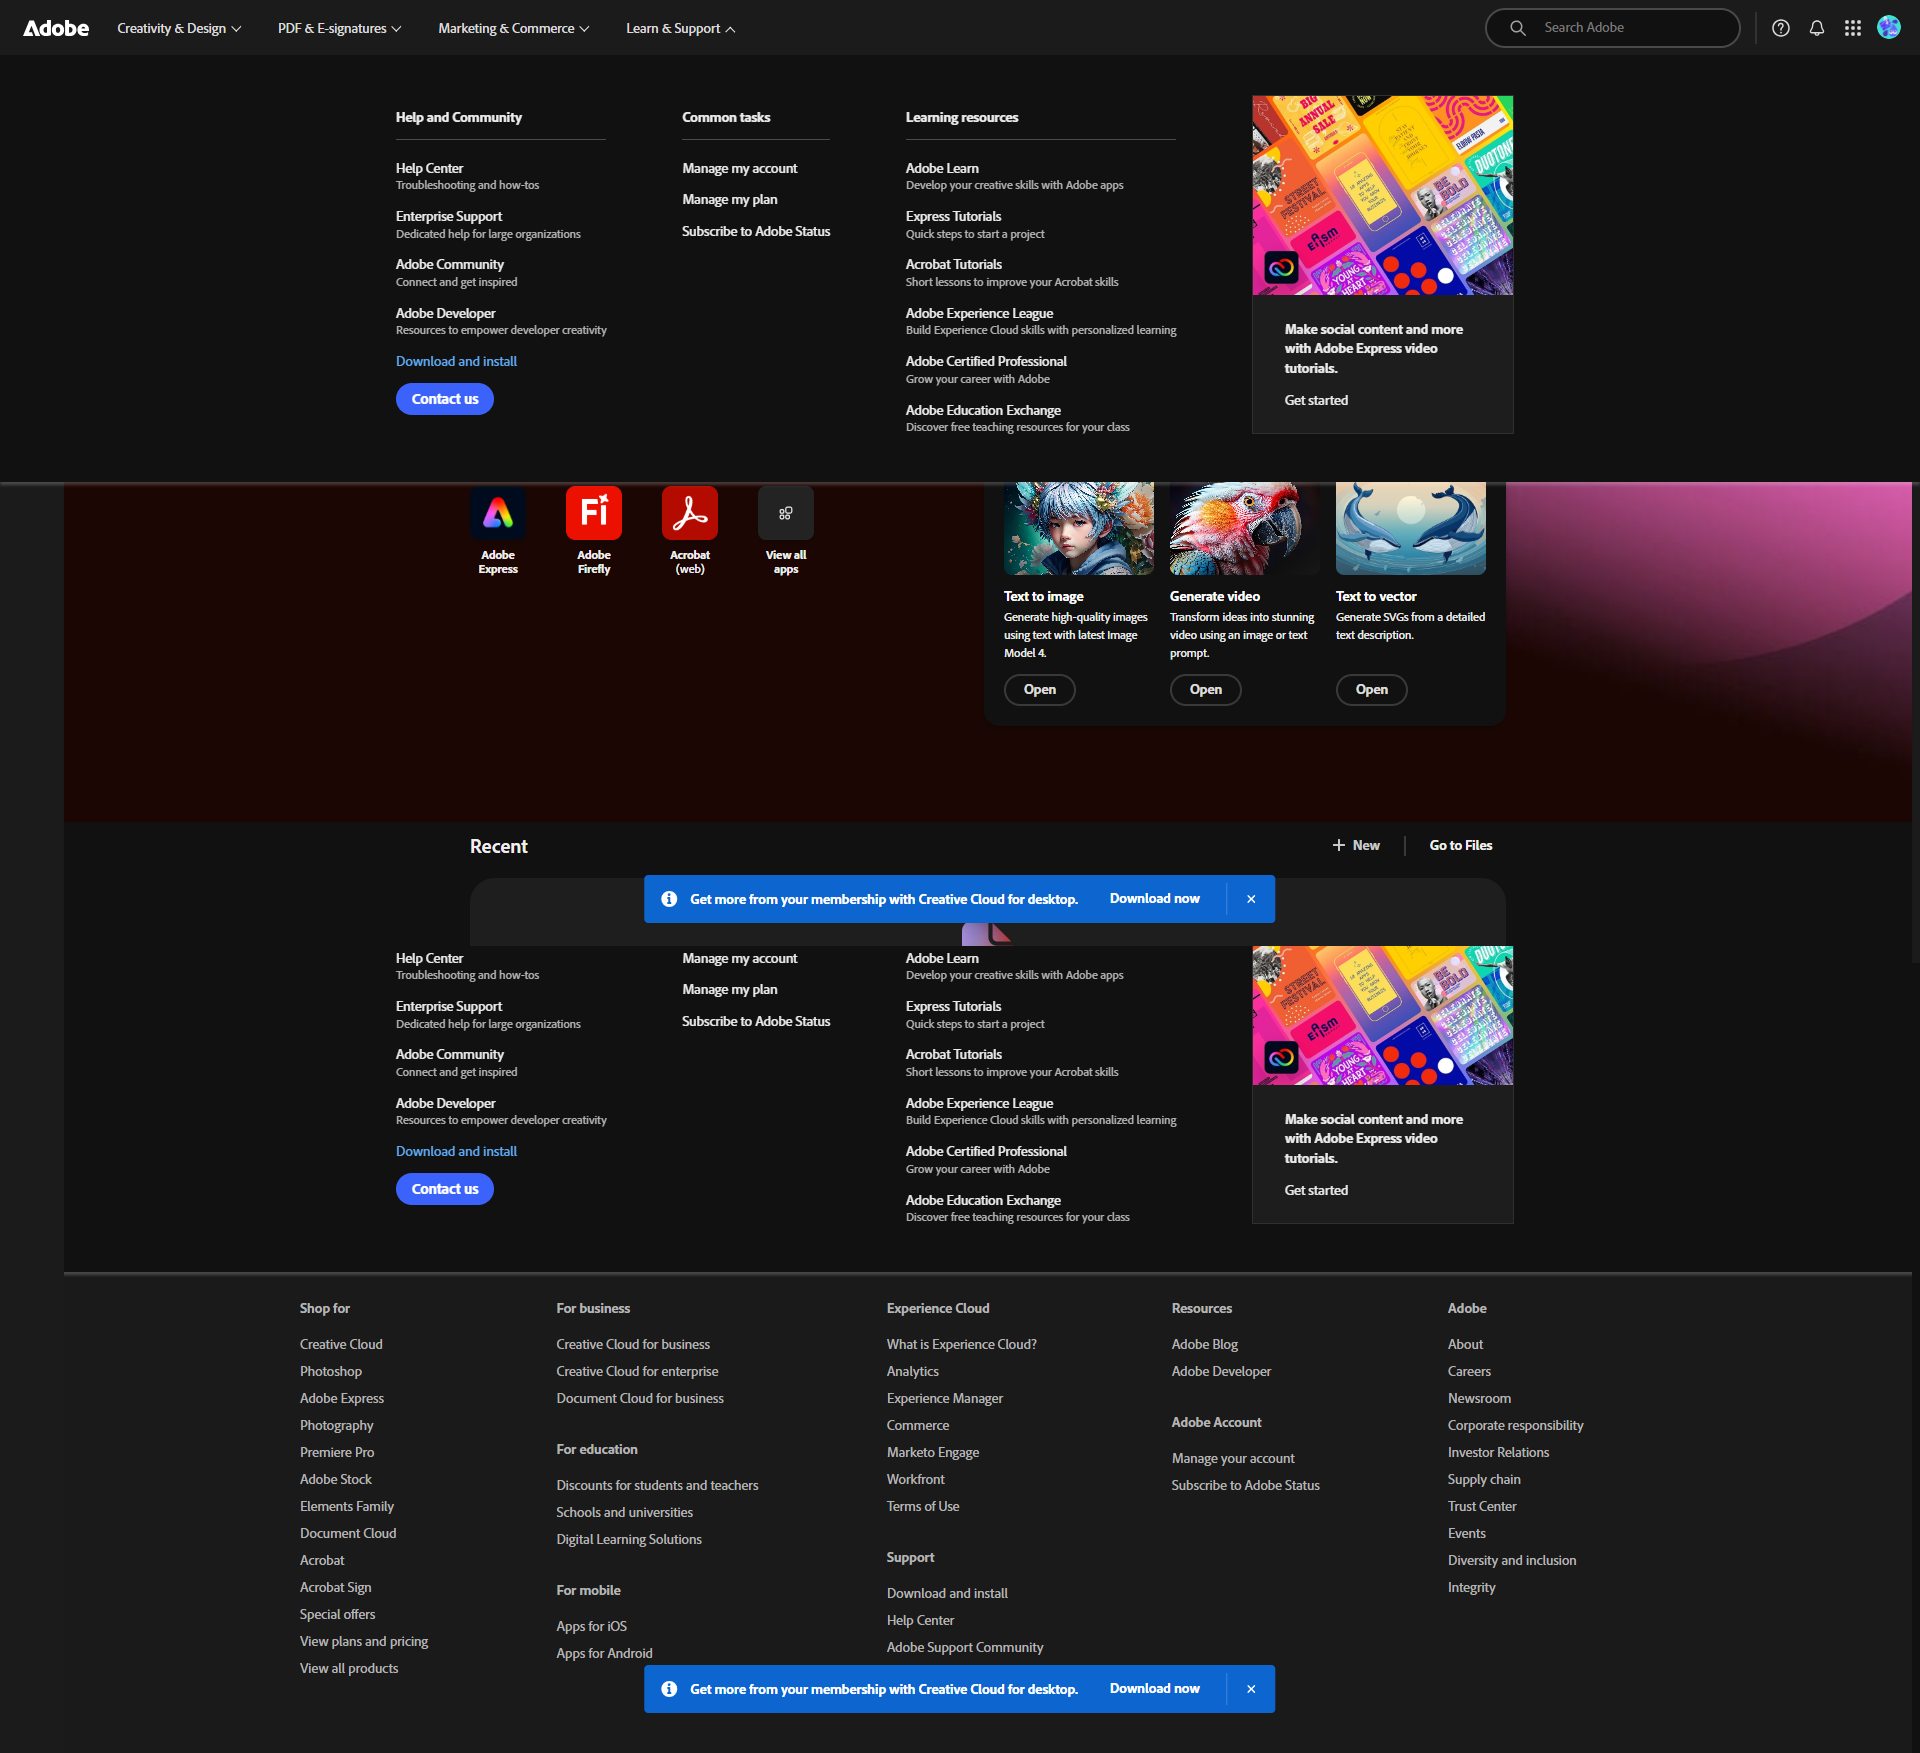
Task: Click into the Search Adobe field
Action: coord(1613,28)
